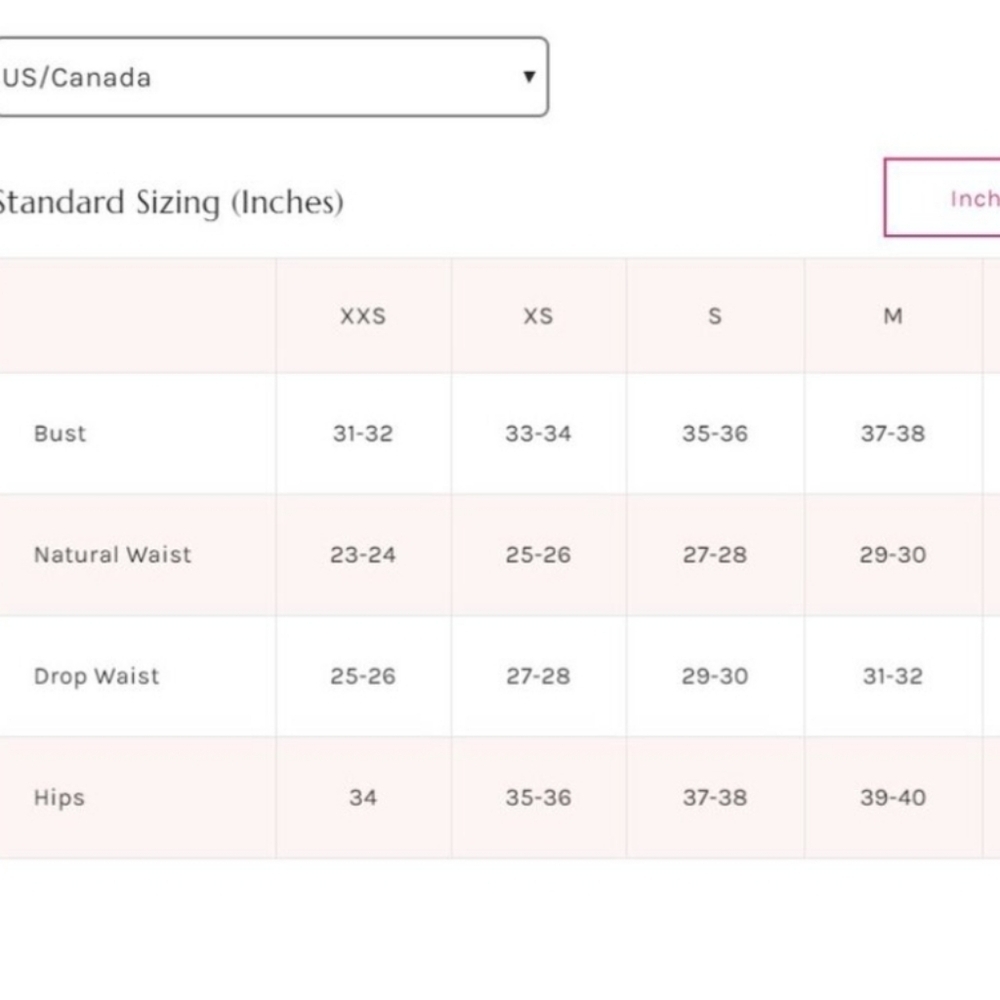Click the S drop waist value 29-30
Image resolution: width=1000 pixels, height=1000 pixels.
coord(715,676)
